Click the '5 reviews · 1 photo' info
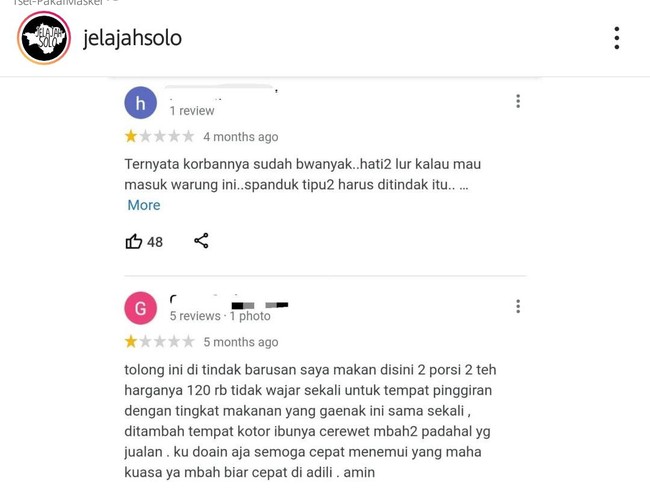This screenshot has height=488, width=650. tap(220, 316)
